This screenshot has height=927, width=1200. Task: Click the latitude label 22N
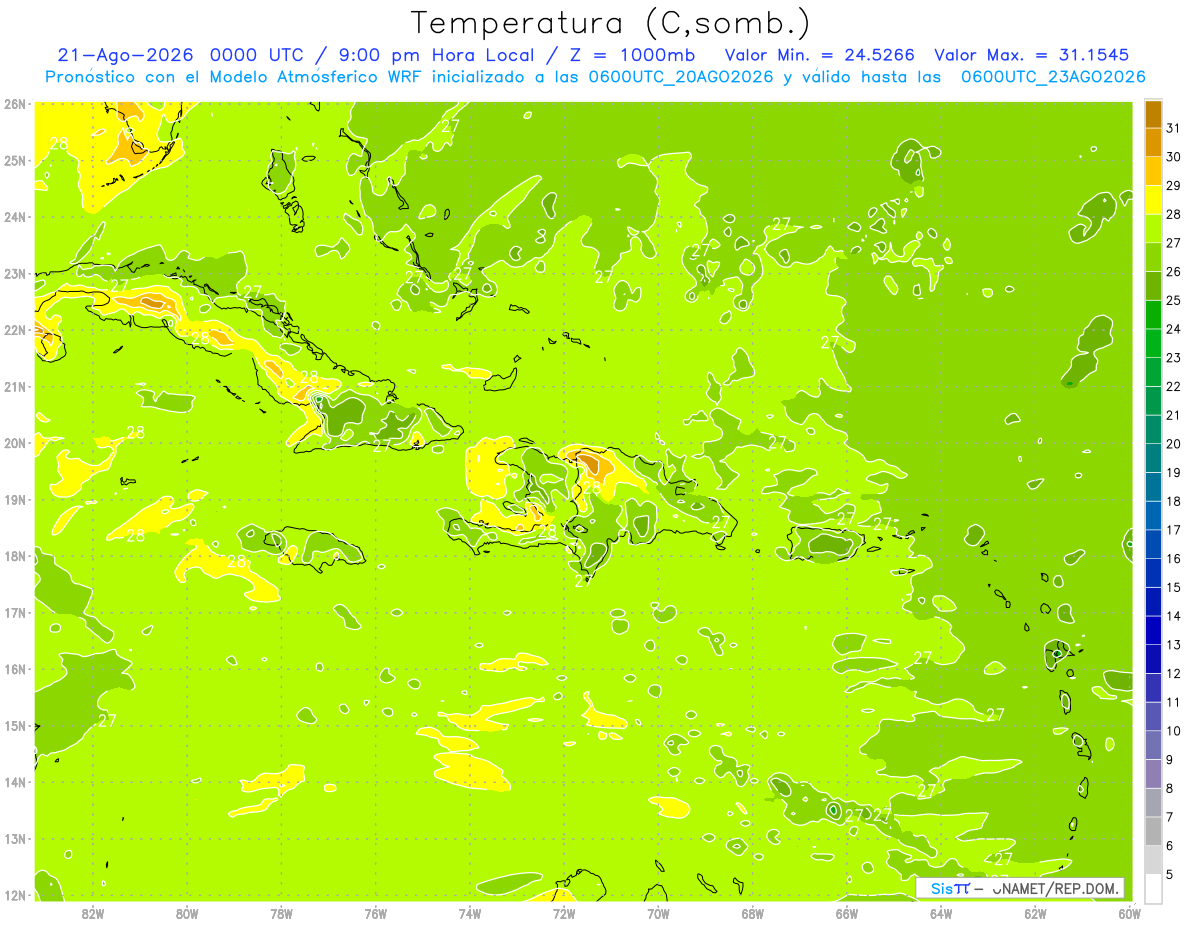[15, 330]
